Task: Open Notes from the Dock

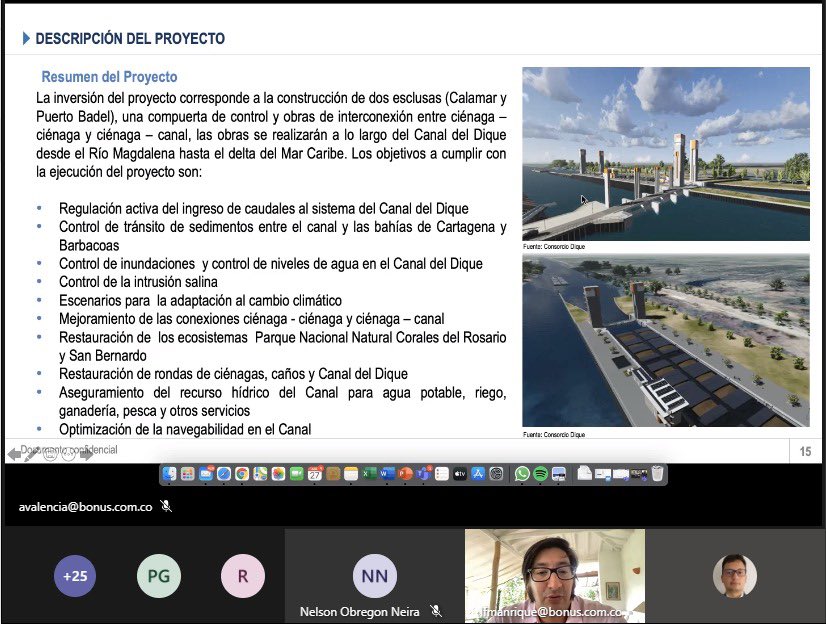Action: [x=351, y=474]
